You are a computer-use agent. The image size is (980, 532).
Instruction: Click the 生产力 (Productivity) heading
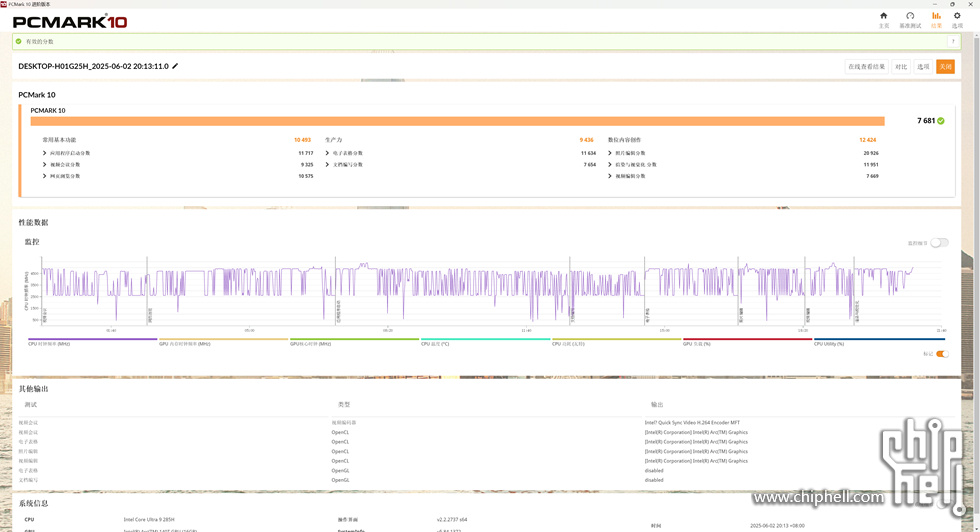point(334,140)
